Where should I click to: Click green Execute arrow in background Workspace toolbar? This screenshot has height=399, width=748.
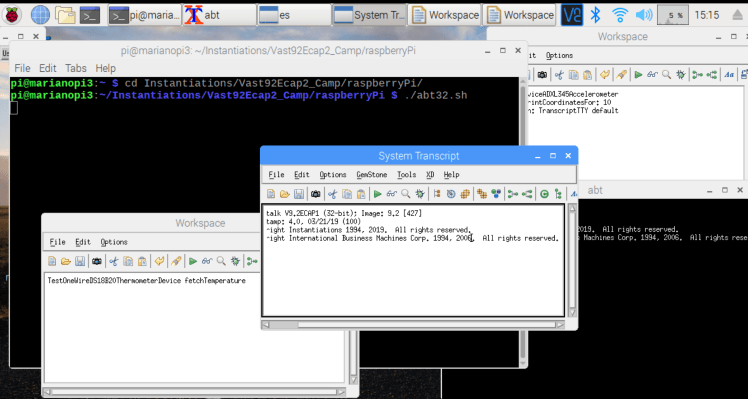click(638, 74)
